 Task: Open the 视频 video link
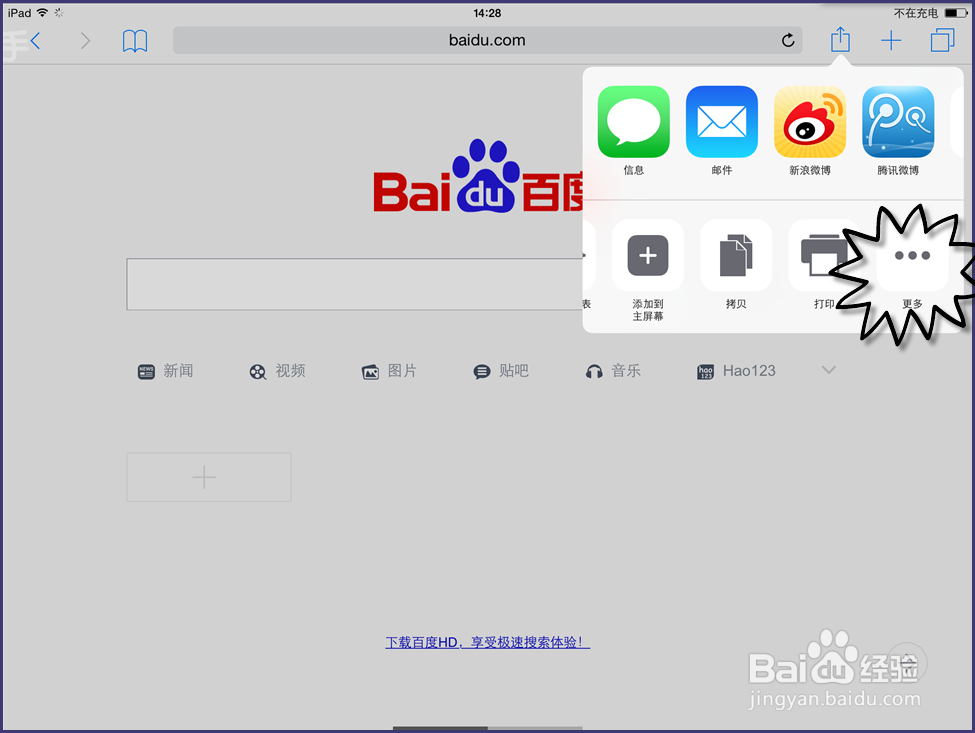click(277, 371)
